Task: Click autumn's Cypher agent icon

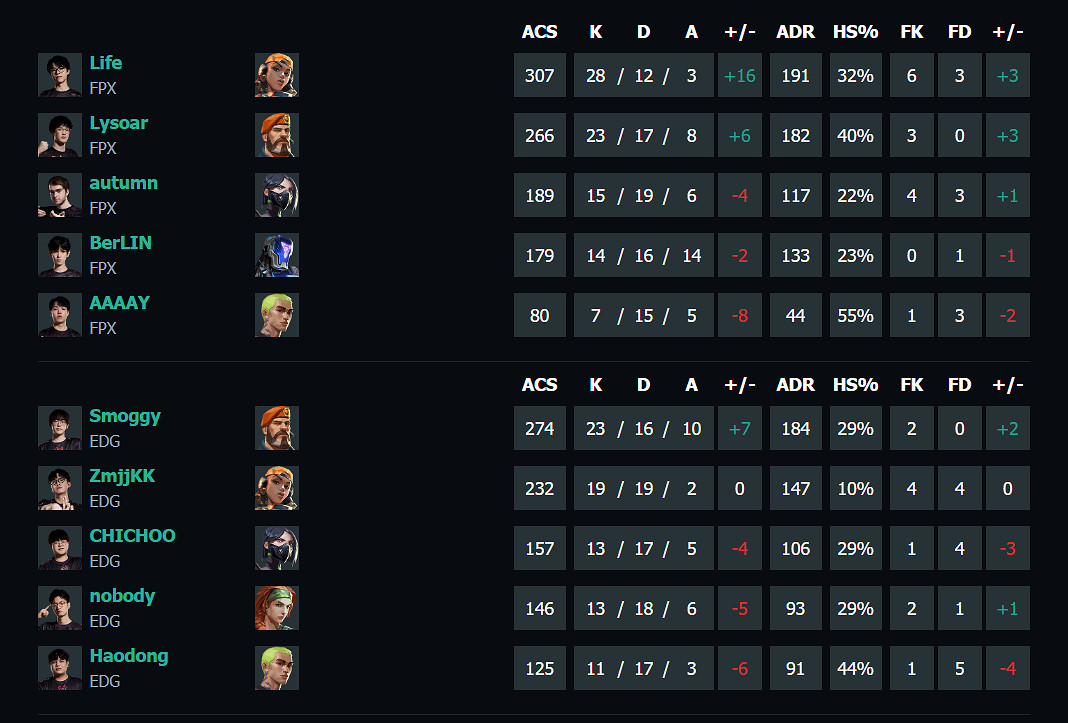Action: 277,195
